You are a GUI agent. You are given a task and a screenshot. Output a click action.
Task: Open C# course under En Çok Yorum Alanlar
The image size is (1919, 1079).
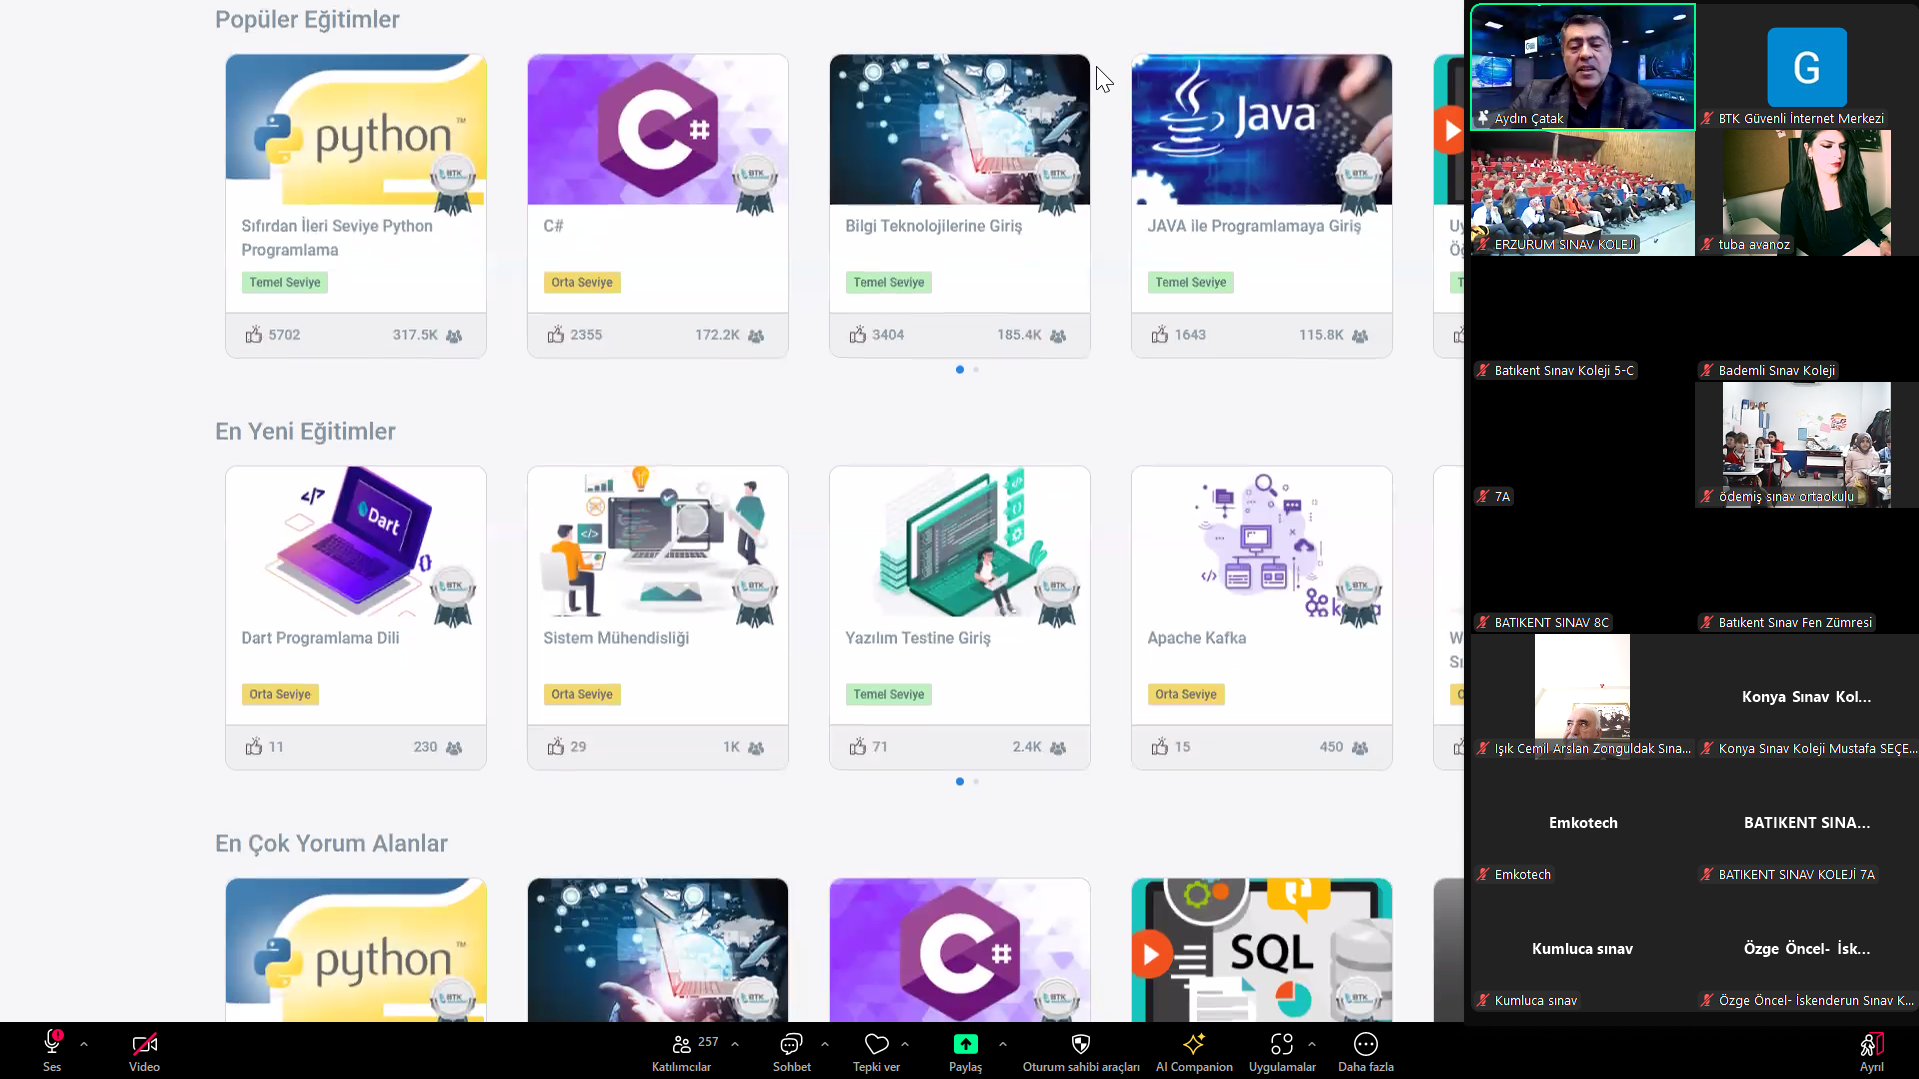click(x=960, y=950)
